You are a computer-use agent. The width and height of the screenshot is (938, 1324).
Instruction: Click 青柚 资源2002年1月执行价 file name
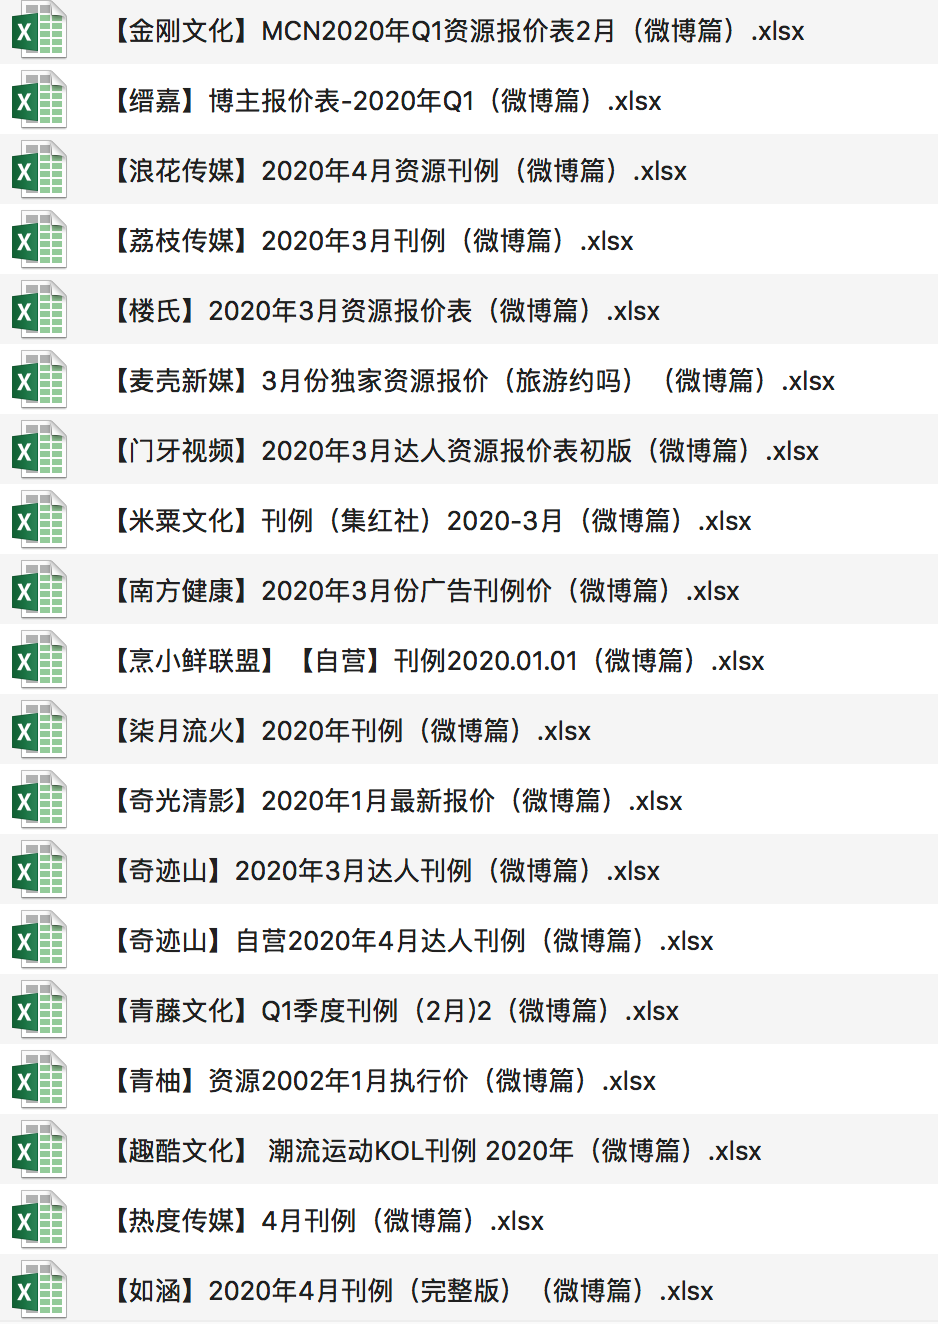(x=381, y=1081)
